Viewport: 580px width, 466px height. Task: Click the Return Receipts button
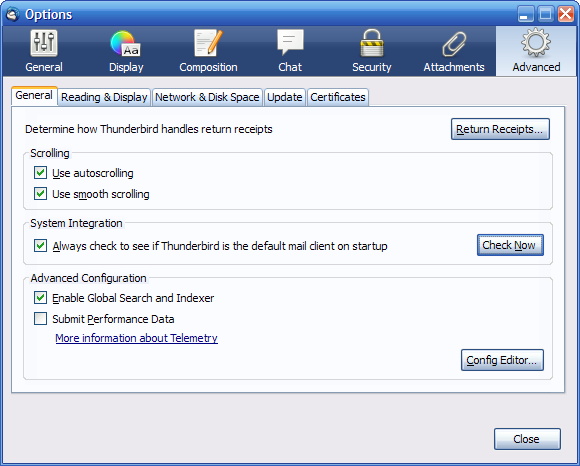click(500, 129)
